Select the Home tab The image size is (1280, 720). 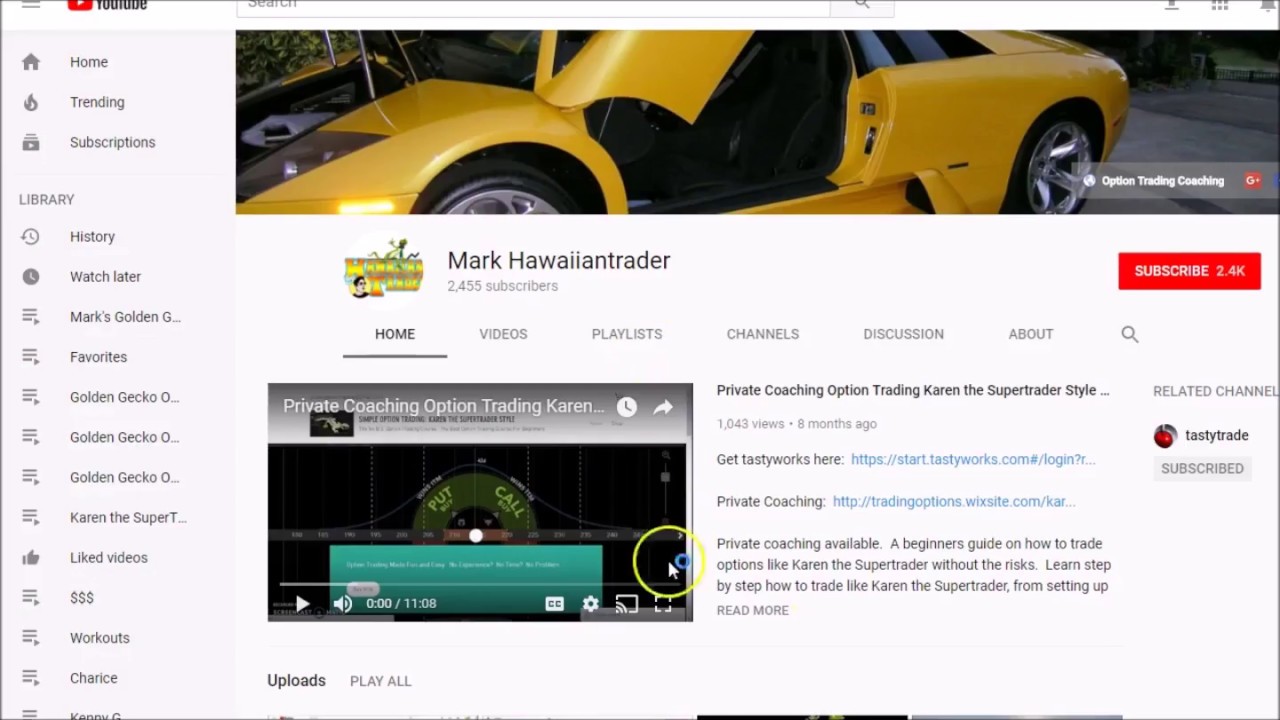point(395,334)
